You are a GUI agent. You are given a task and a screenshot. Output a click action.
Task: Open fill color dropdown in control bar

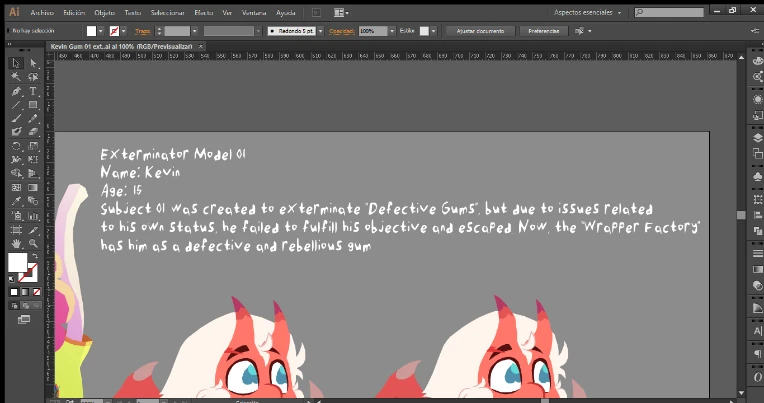coord(101,31)
